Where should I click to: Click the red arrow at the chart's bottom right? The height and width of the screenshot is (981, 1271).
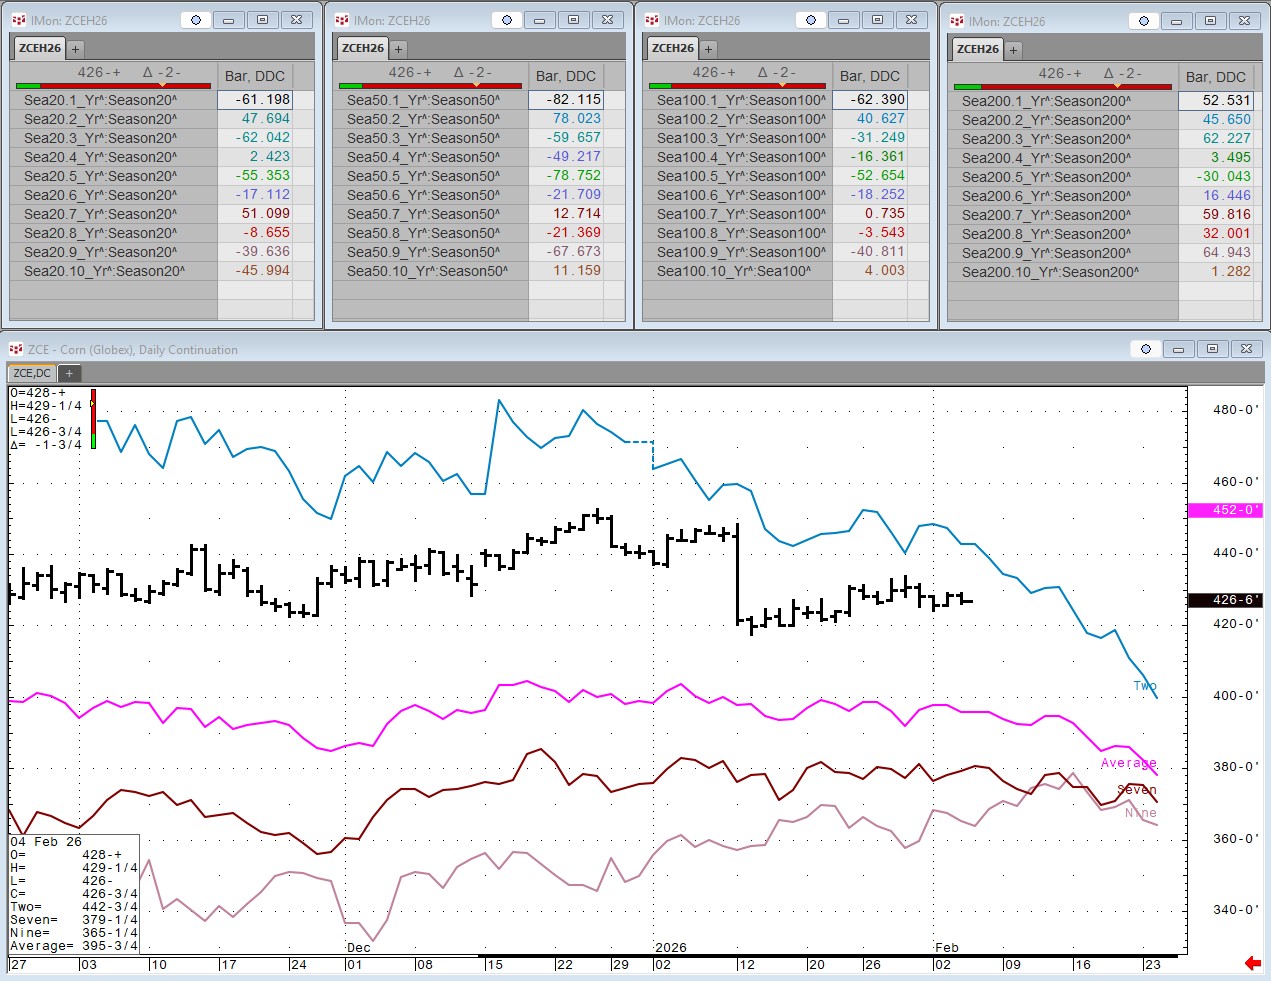coord(1252,963)
